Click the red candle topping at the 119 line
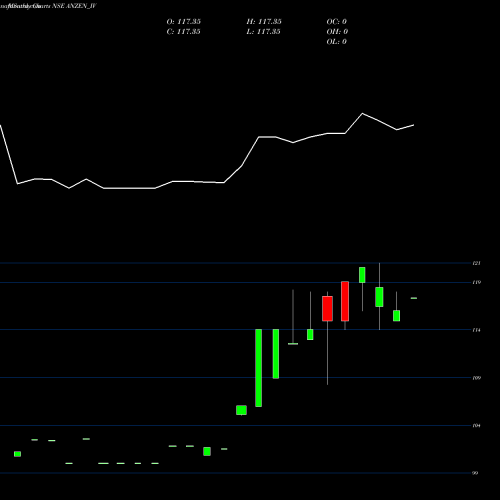 (x=345, y=301)
